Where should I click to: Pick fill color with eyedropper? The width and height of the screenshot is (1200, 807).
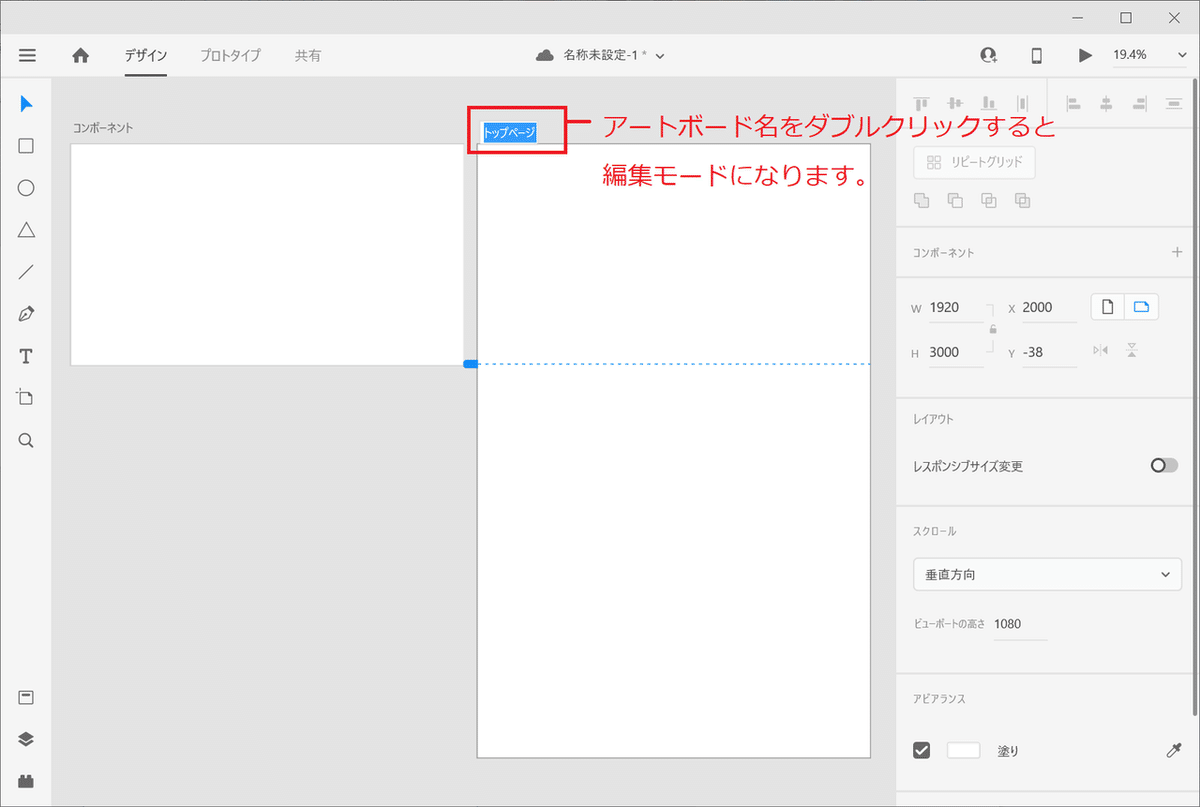point(1174,750)
